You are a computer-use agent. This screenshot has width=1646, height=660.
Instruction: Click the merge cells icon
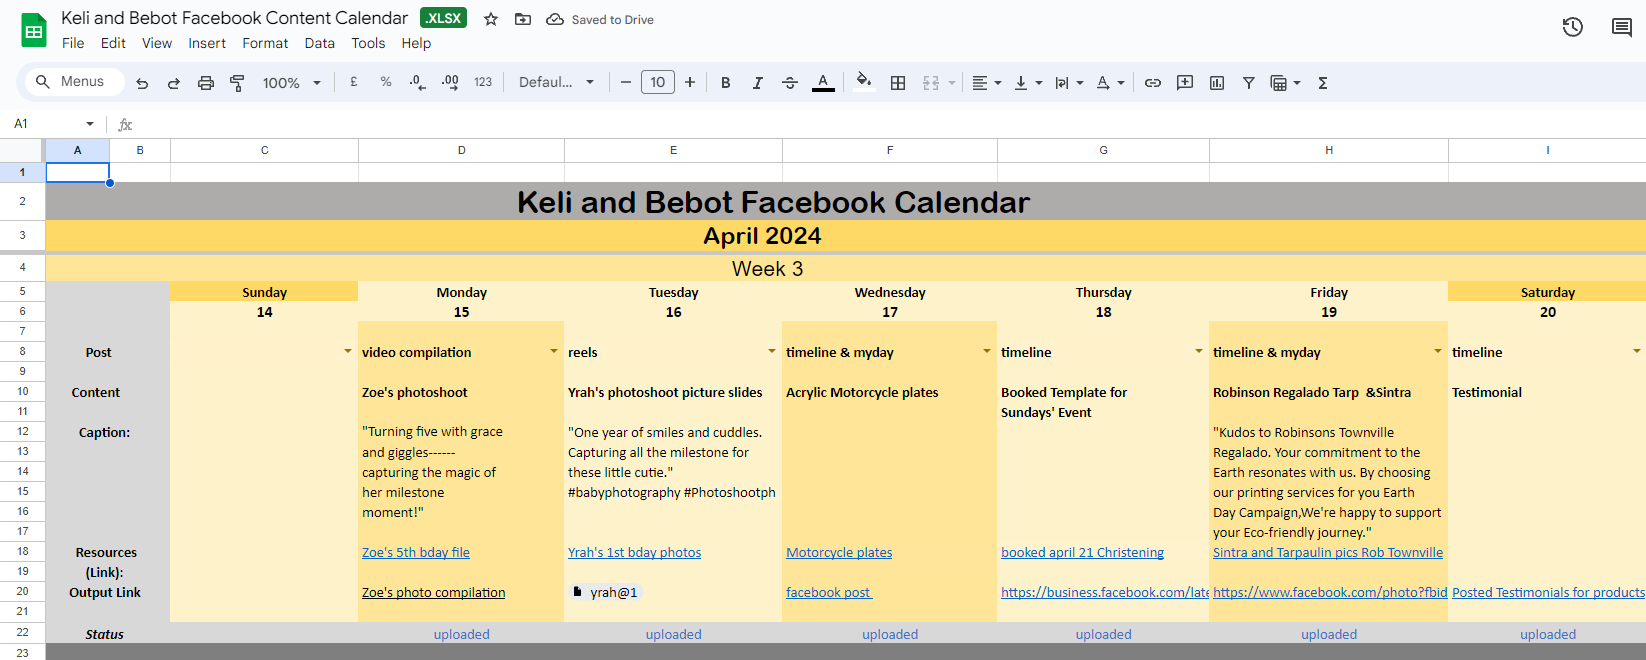coord(931,83)
